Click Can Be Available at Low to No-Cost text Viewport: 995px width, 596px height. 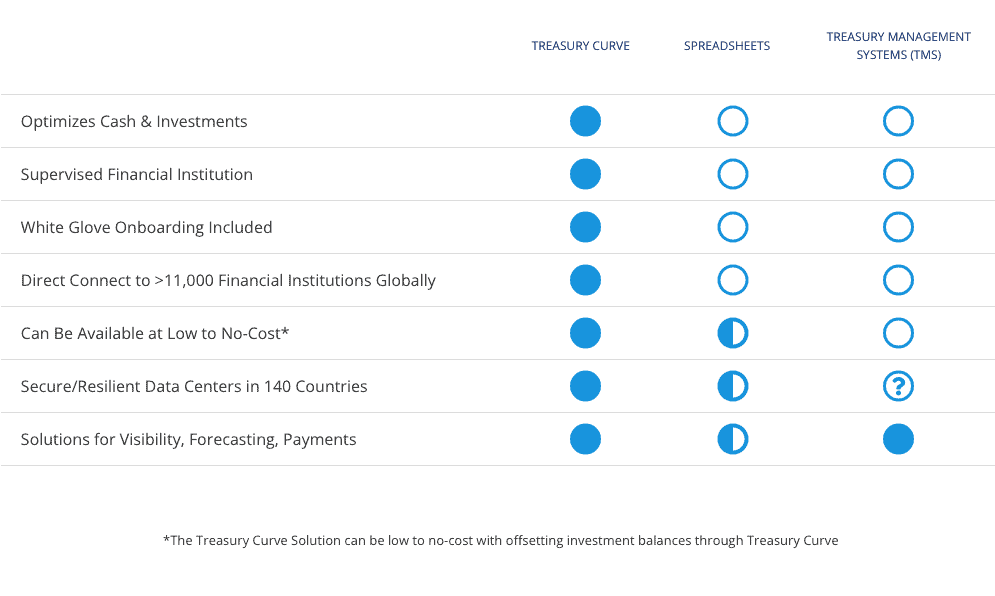[155, 333]
